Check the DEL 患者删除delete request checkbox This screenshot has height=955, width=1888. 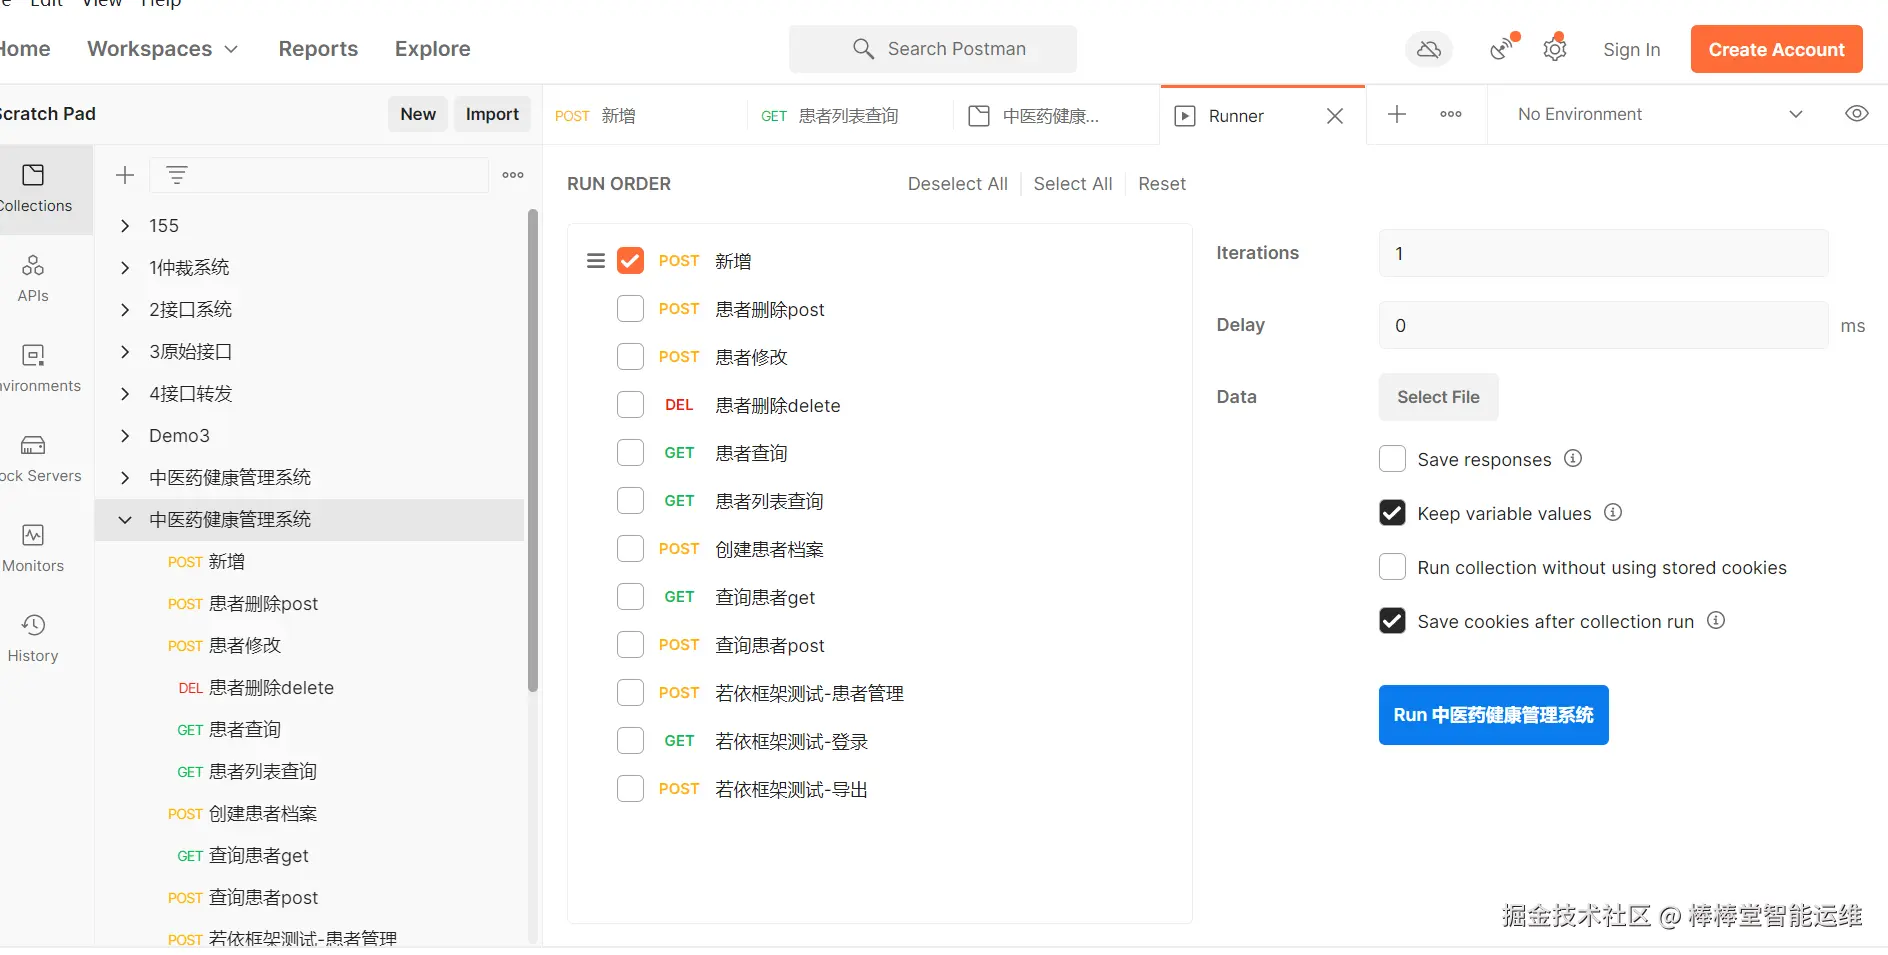pyautogui.click(x=630, y=405)
